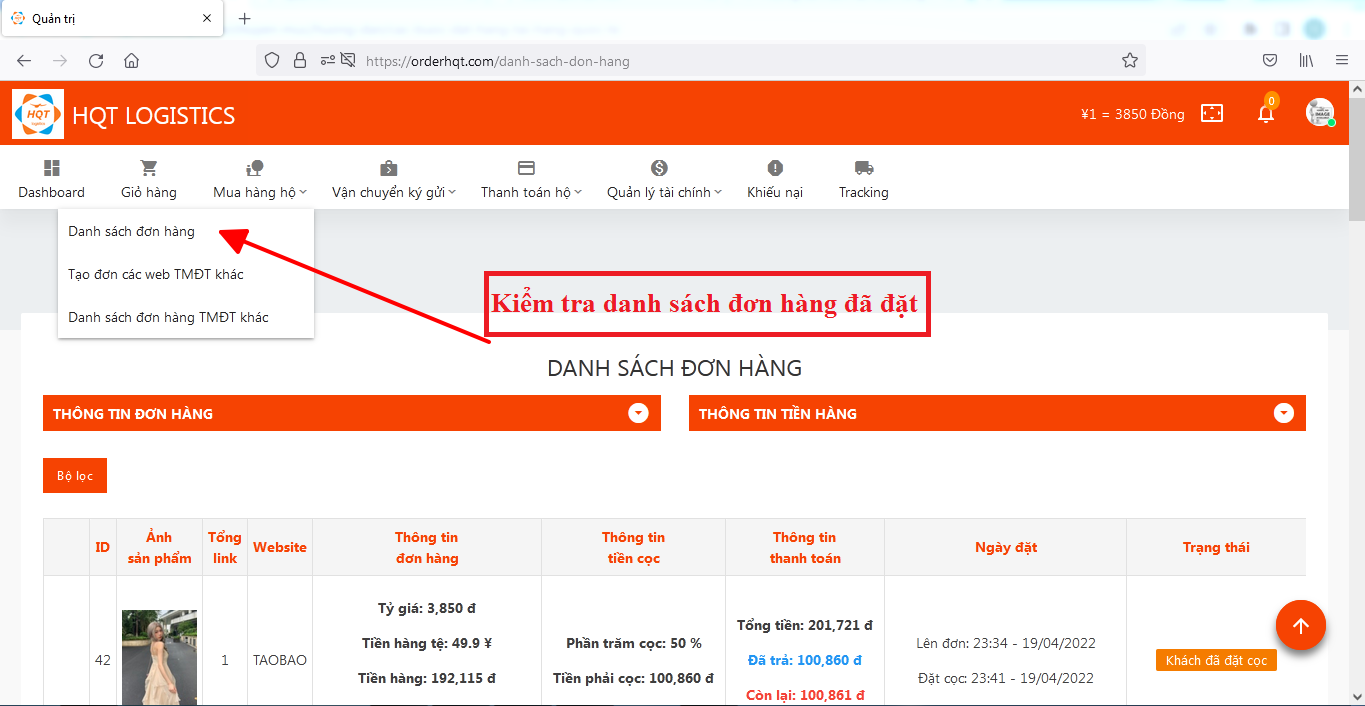This screenshot has width=1365, height=706.
Task: Click the tracking protection shield icon
Action: click(272, 61)
